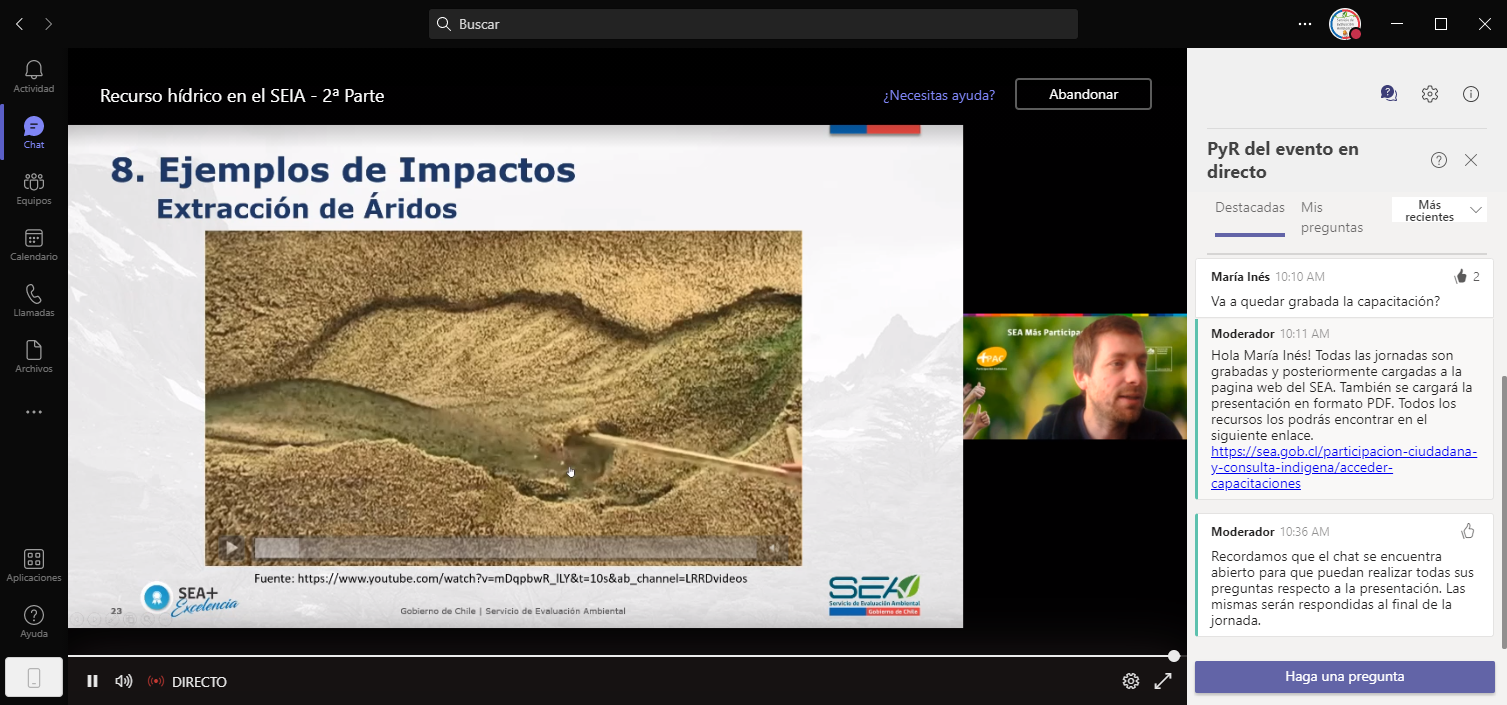Open the three-dots settings menu in title bar
The width and height of the screenshot is (1507, 705).
pyautogui.click(x=1304, y=24)
